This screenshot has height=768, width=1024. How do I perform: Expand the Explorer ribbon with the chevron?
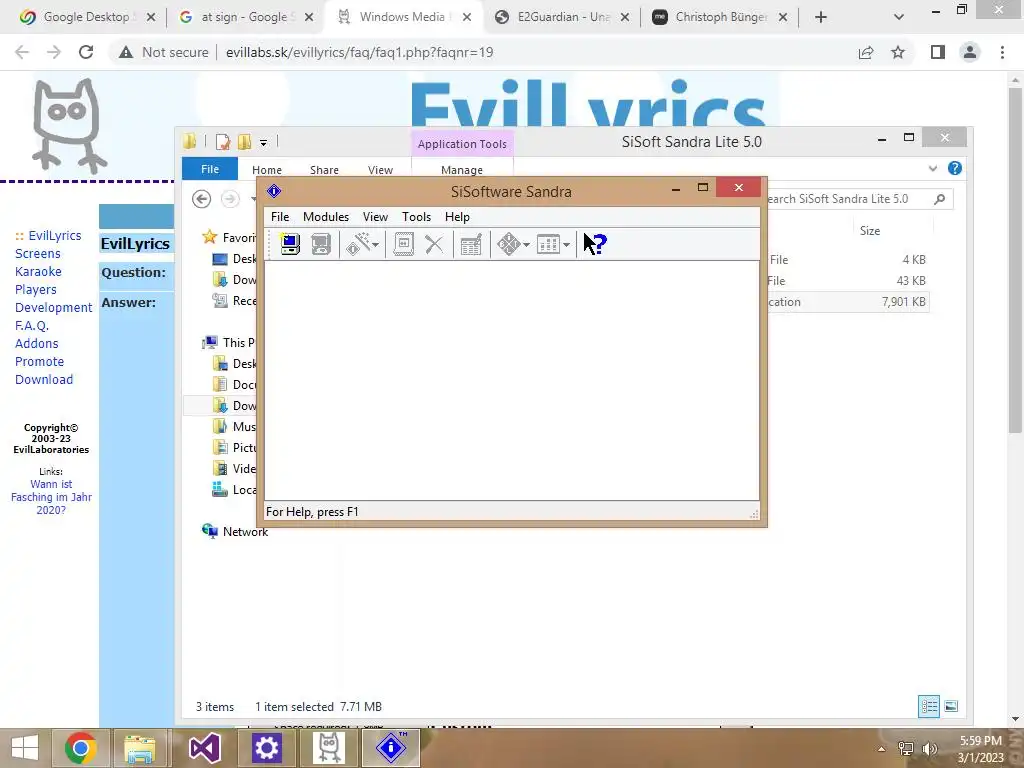(x=933, y=168)
